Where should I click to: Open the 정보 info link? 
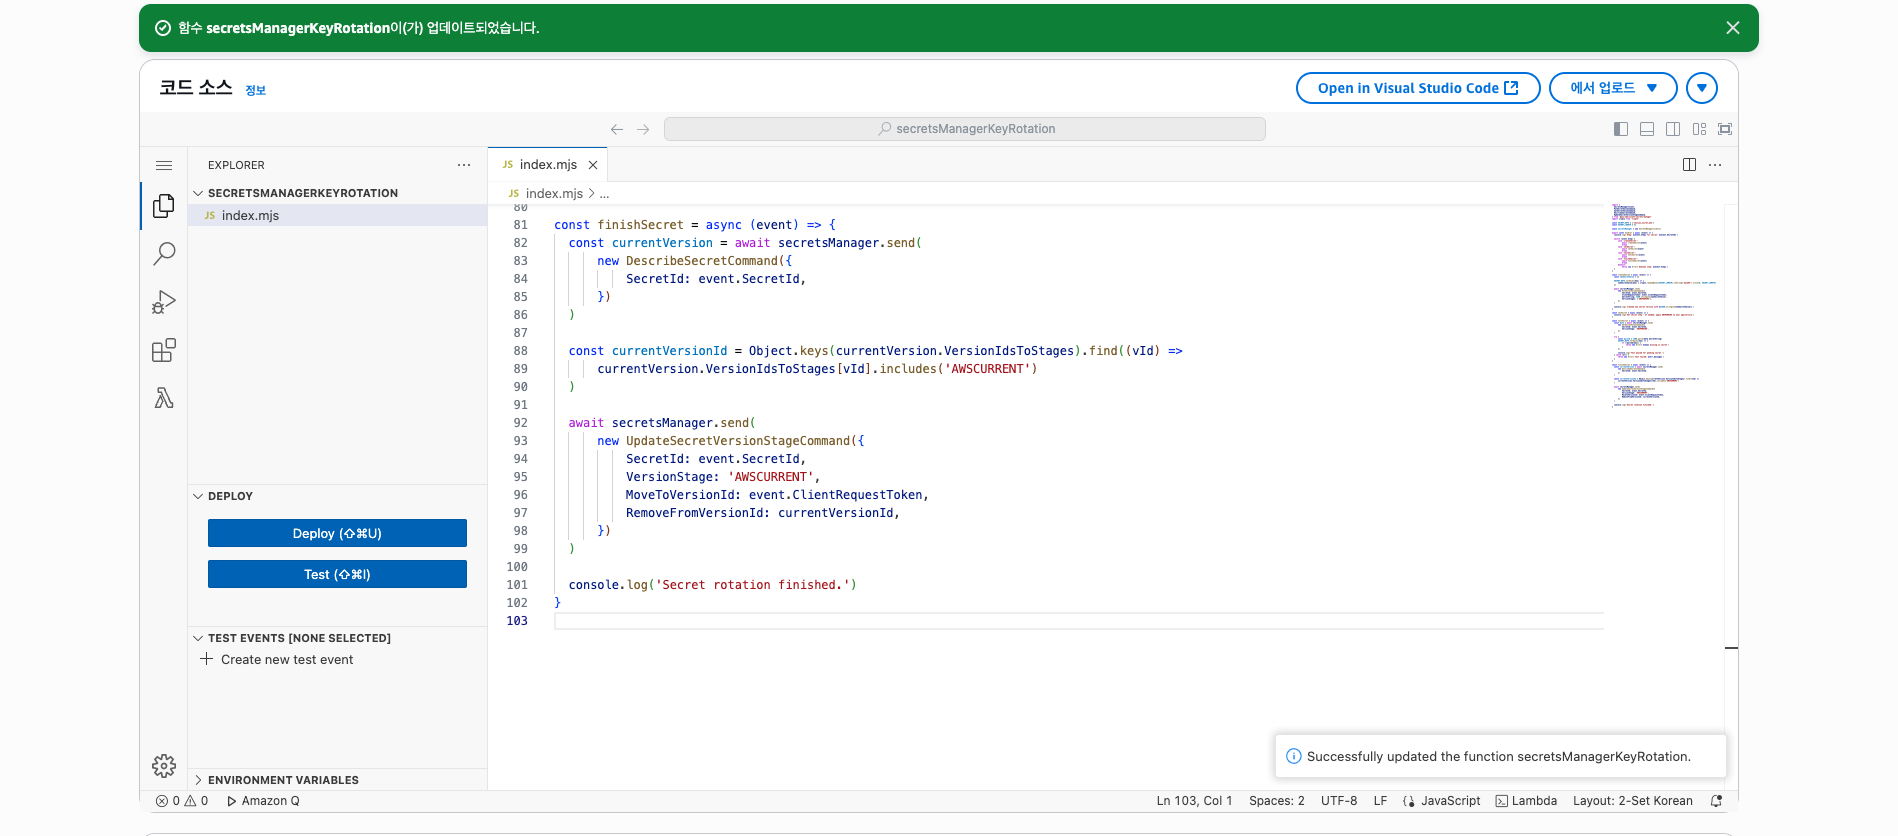(x=256, y=91)
